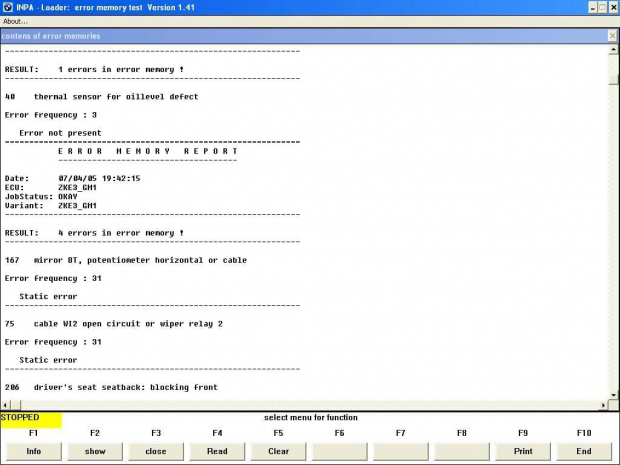The height and width of the screenshot is (465, 620).
Task: Click the horizontal scrollbar left arrow
Action: click(x=5, y=405)
